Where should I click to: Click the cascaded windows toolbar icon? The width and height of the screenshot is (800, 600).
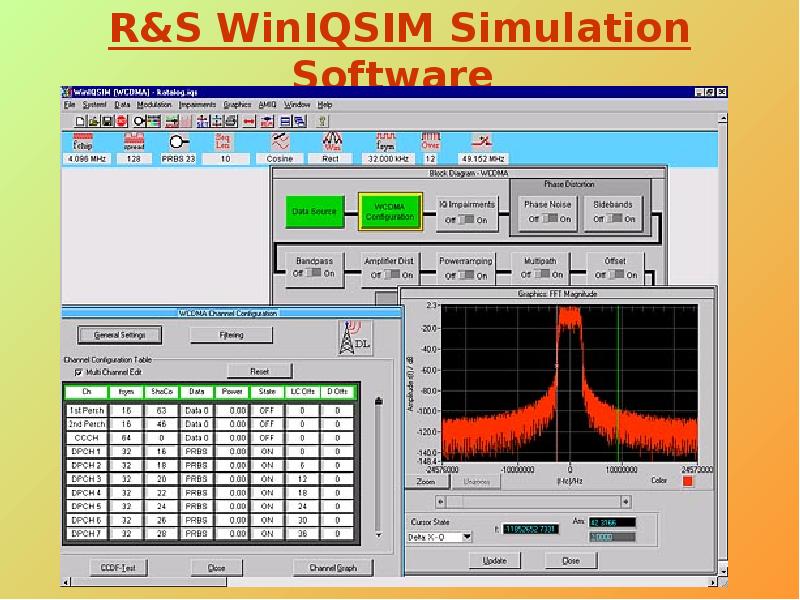[x=301, y=121]
